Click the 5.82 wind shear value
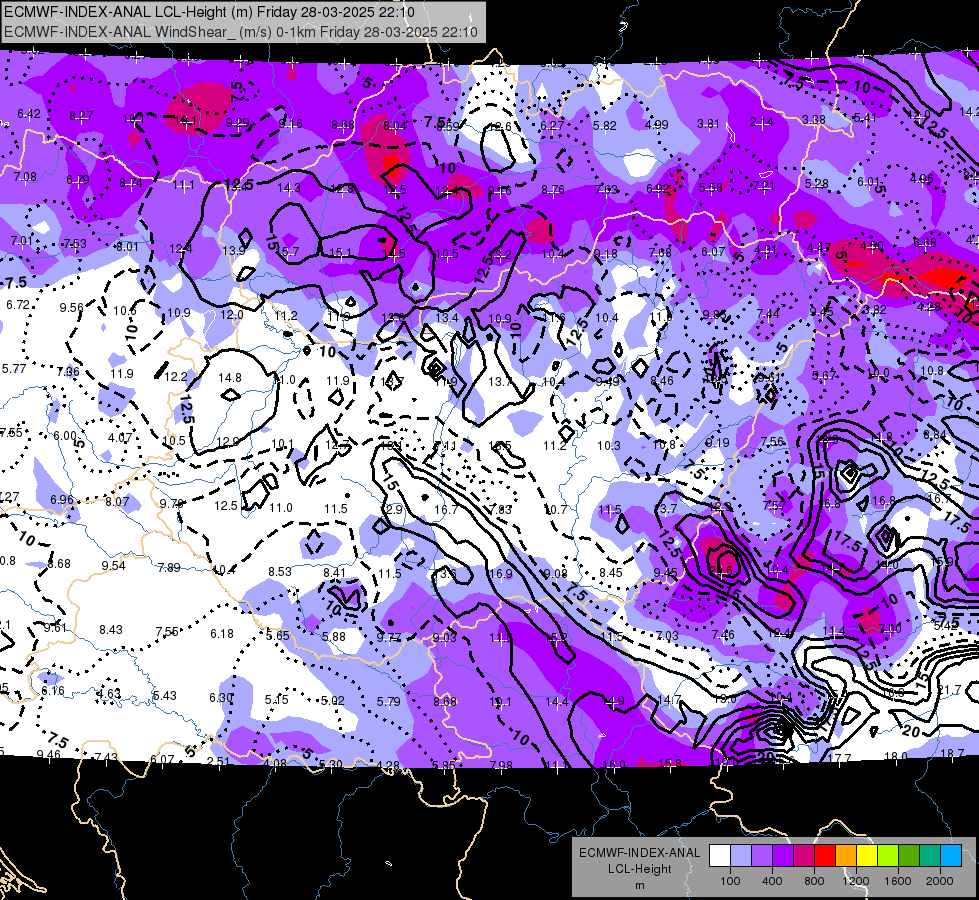This screenshot has height=900, width=979. (604, 126)
